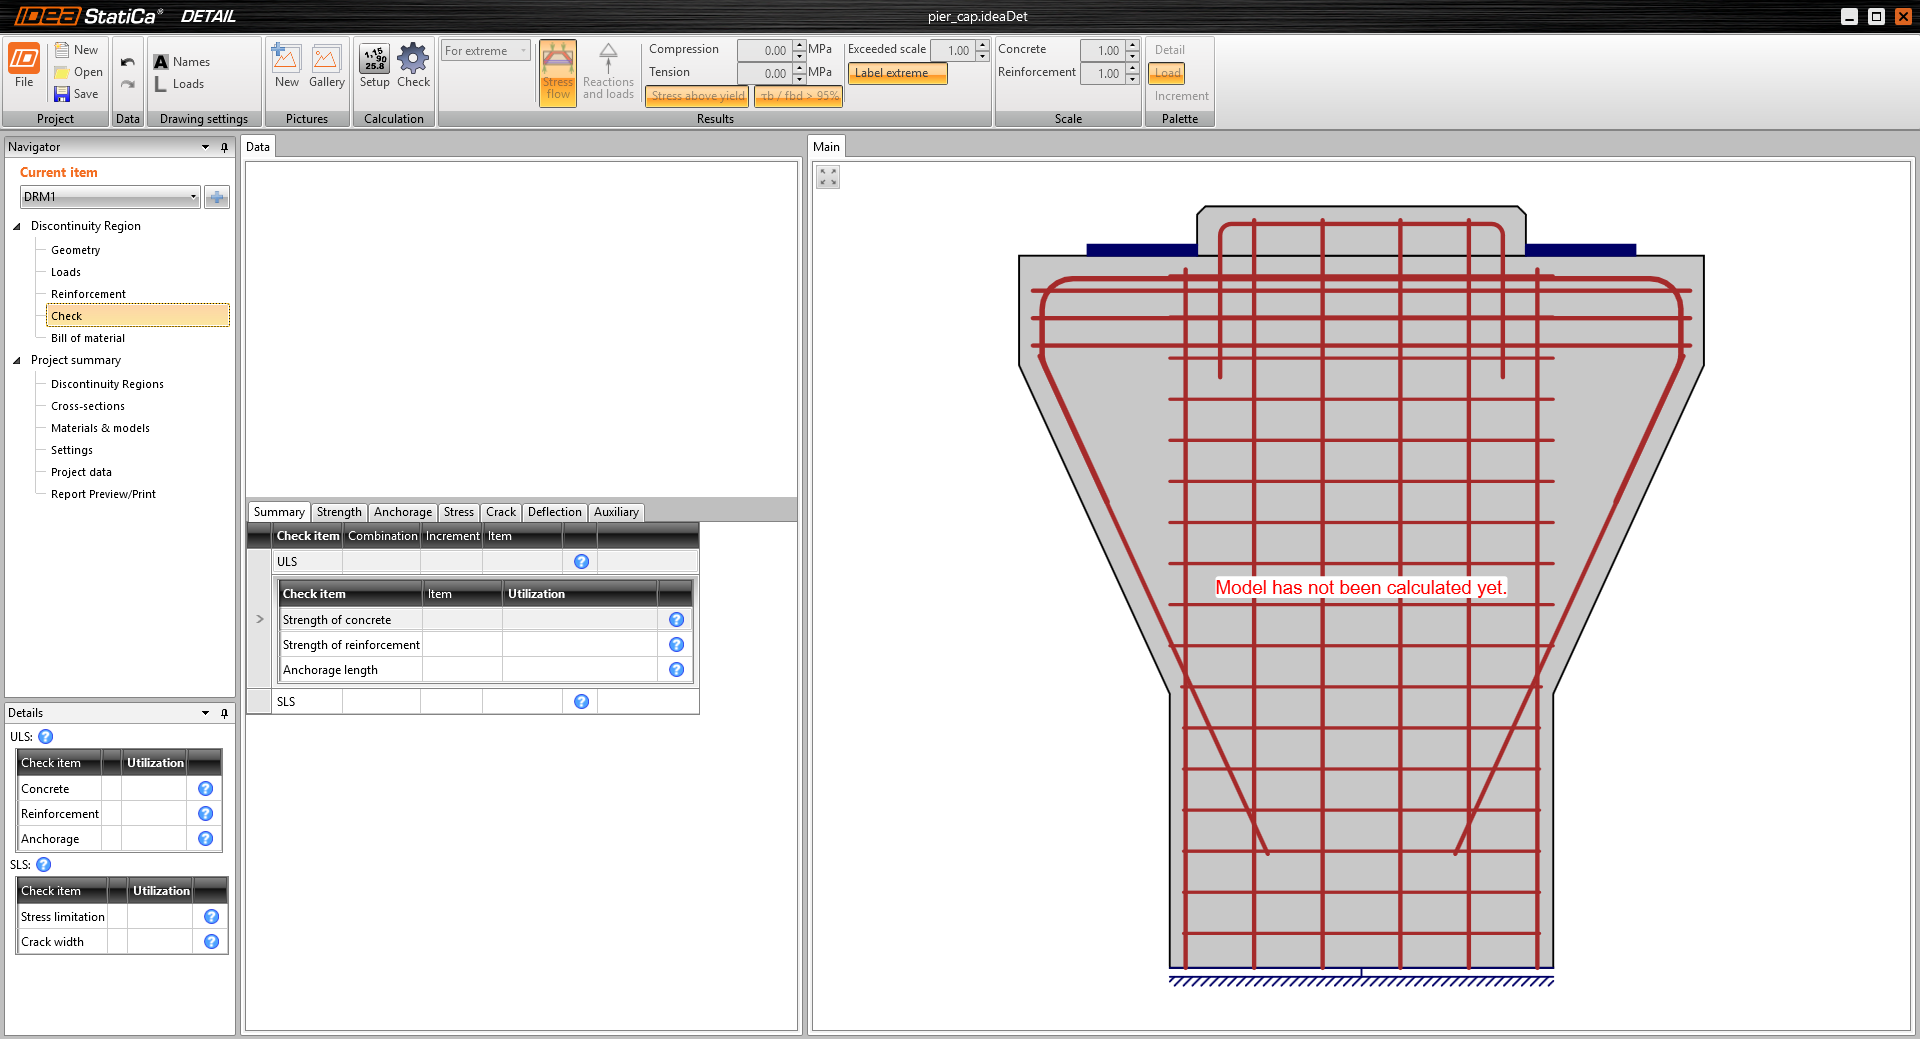Switch to the Anchorage tab
Viewport: 1920px width, 1039px height.
pos(402,512)
